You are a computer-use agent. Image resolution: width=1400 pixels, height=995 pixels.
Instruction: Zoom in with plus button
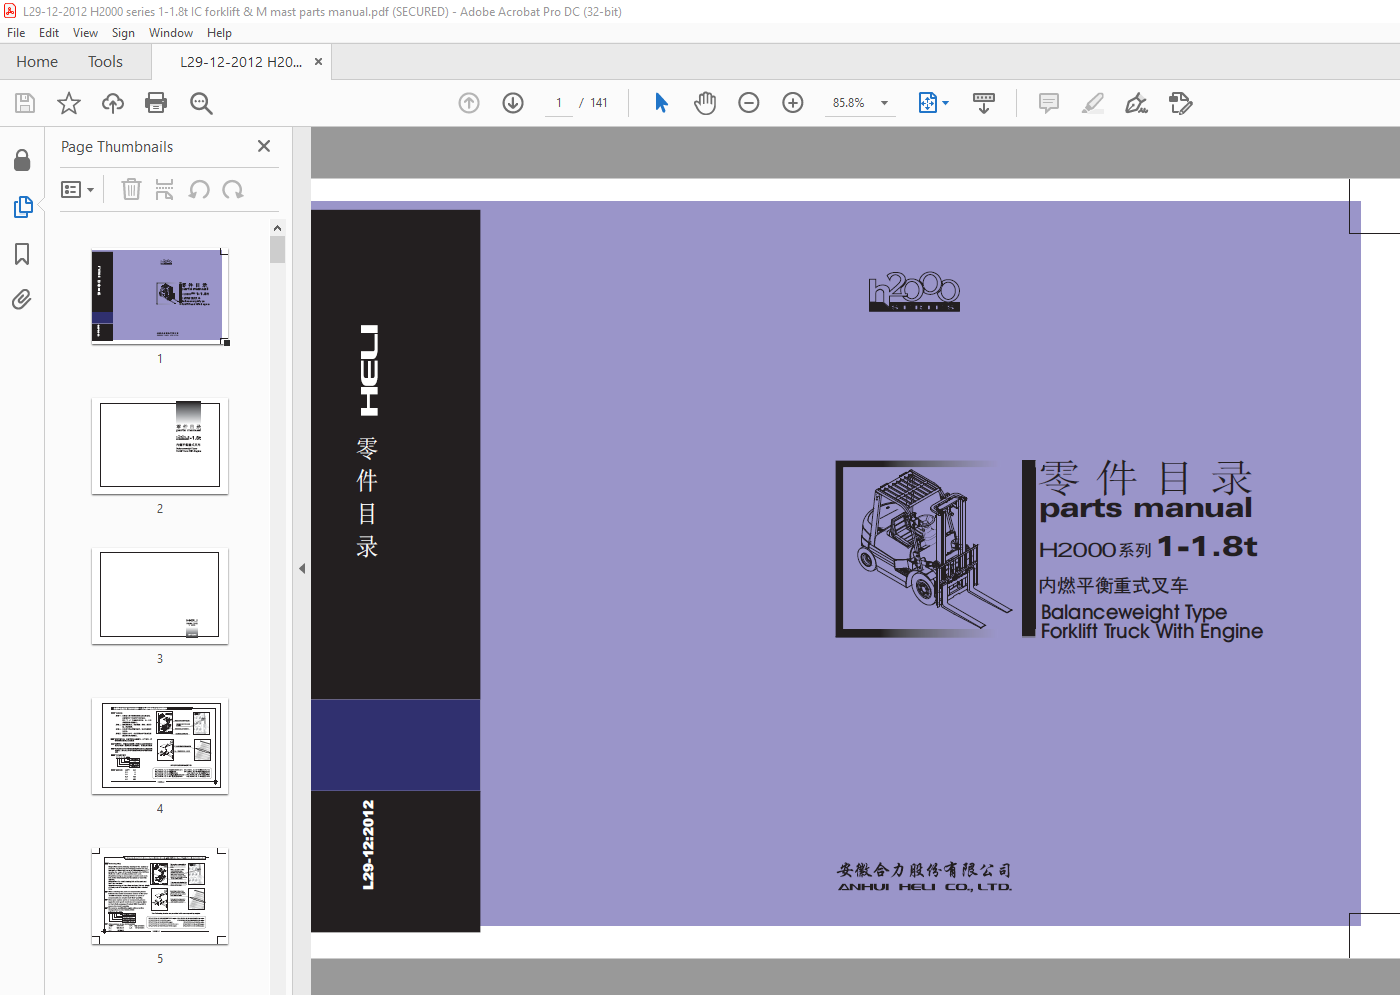pyautogui.click(x=793, y=103)
